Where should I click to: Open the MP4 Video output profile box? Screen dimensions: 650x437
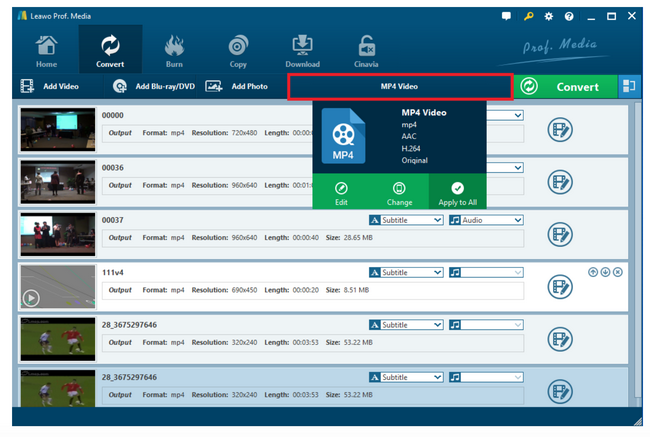[400, 87]
